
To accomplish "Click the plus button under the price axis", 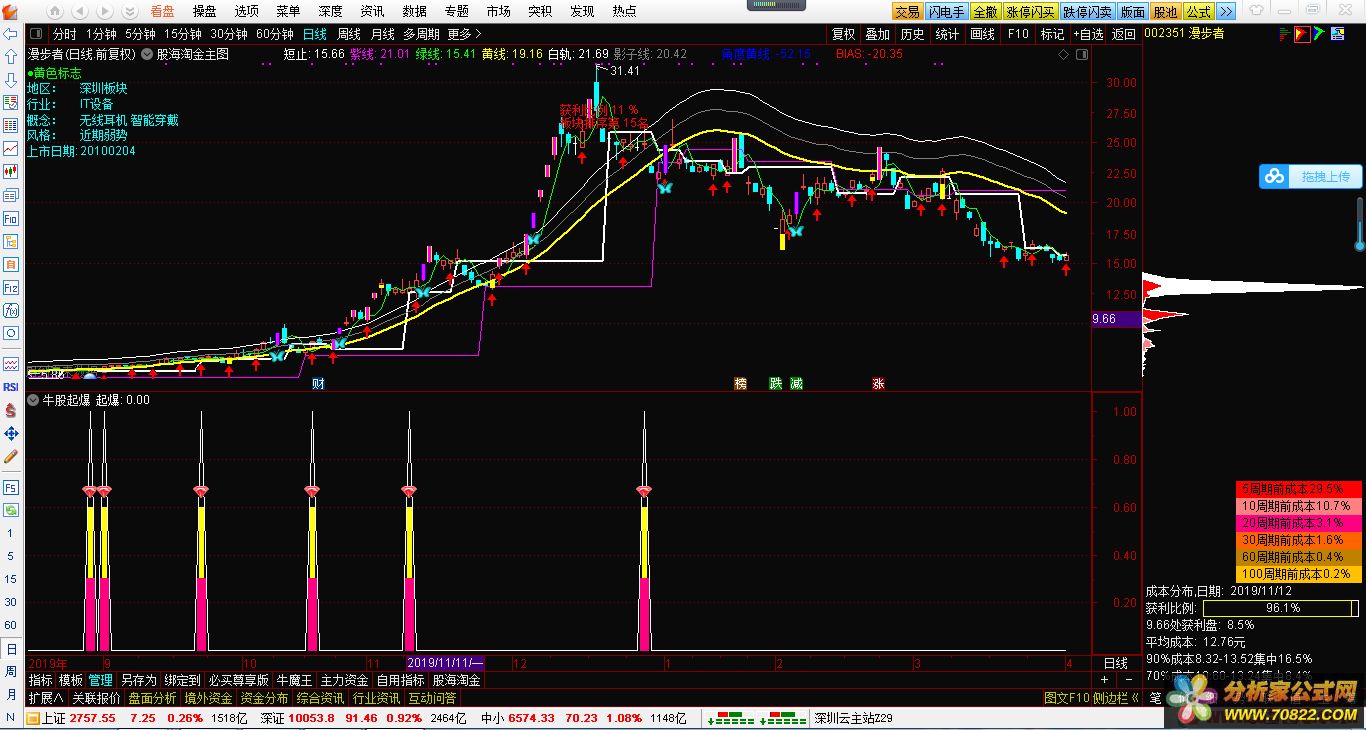I will 1104,680.
